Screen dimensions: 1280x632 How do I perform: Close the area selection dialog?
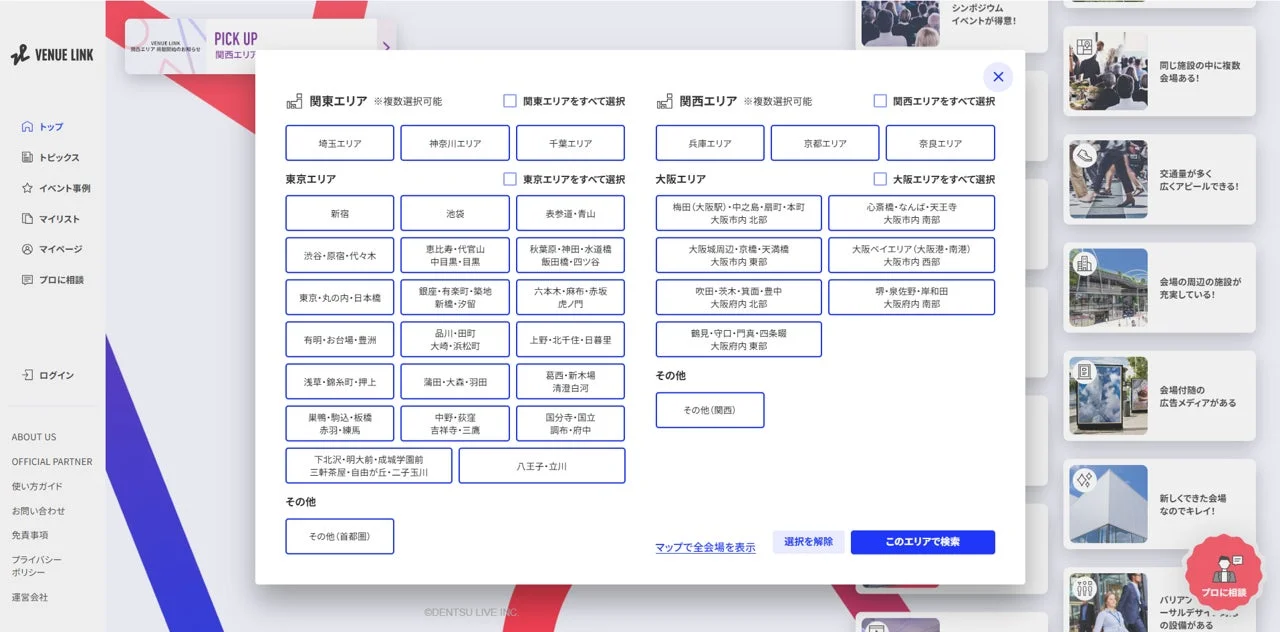[x=997, y=77]
